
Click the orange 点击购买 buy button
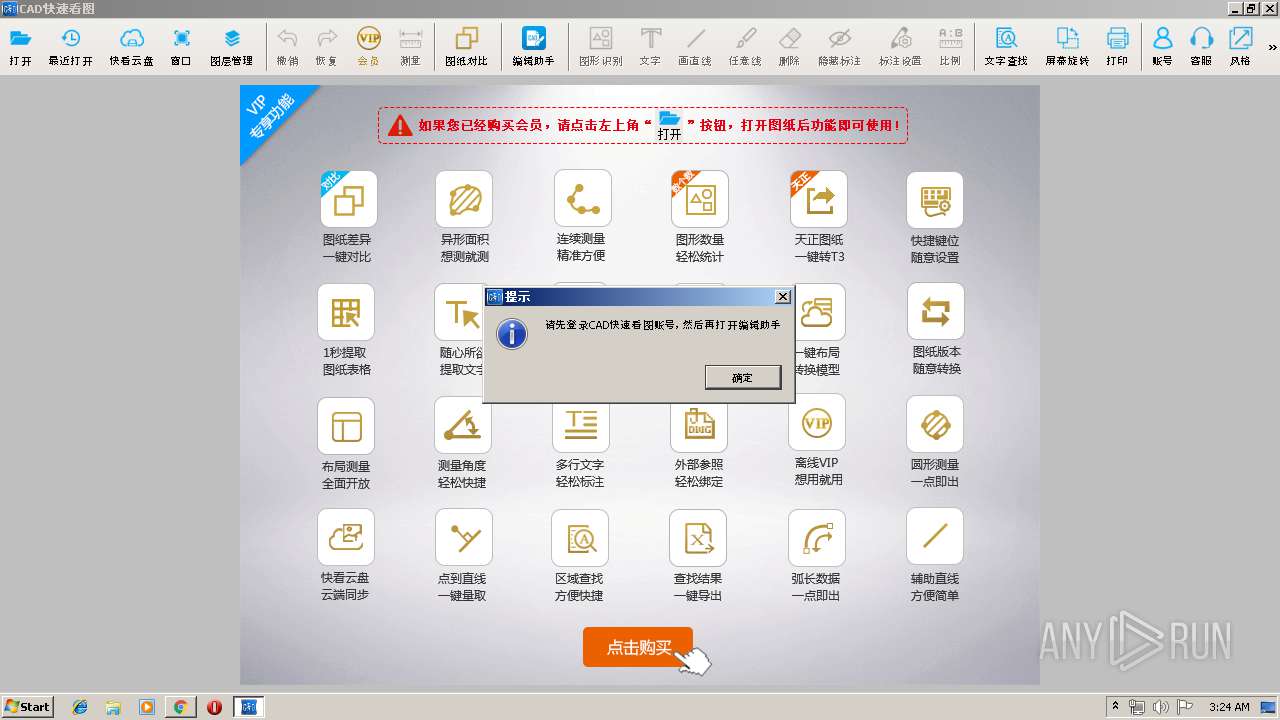click(638, 647)
